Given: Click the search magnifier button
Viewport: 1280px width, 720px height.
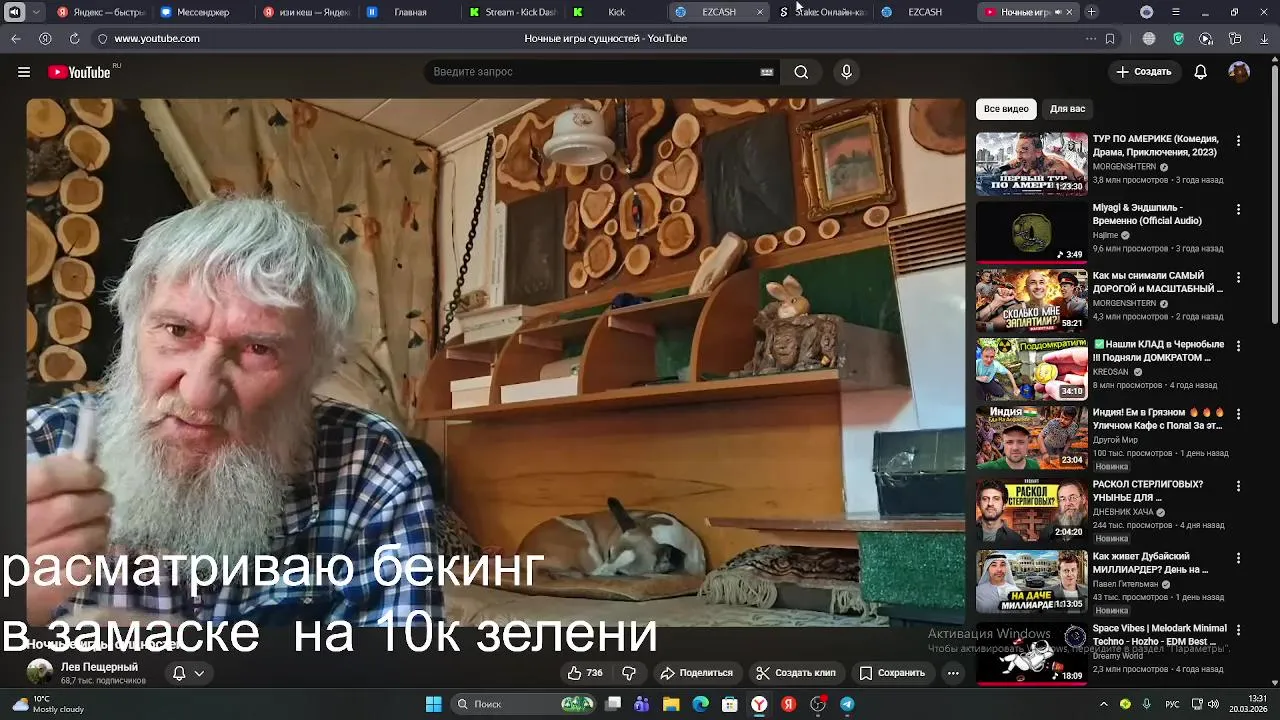Looking at the screenshot, I should point(801,72).
